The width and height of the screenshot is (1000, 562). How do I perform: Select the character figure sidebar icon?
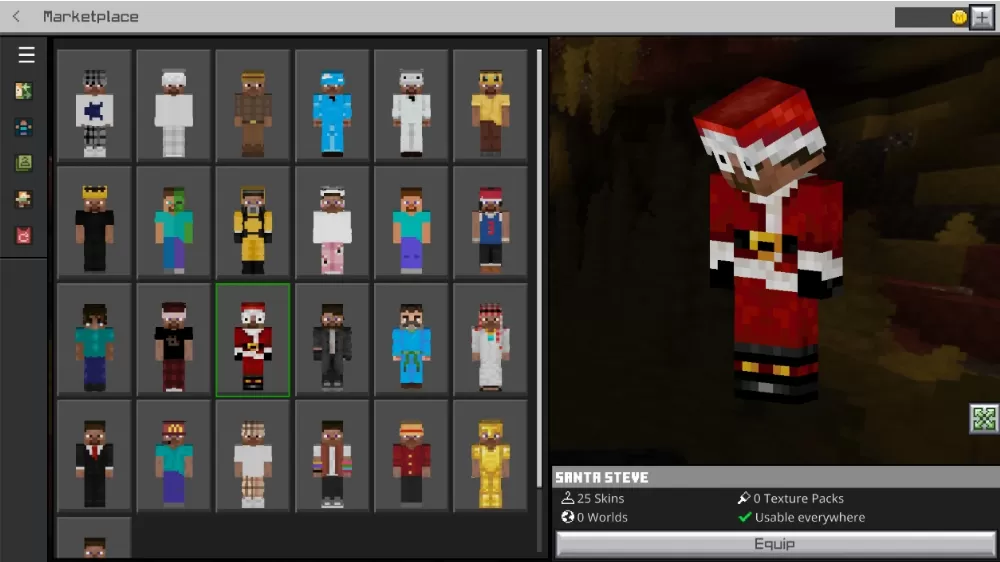[x=24, y=199]
